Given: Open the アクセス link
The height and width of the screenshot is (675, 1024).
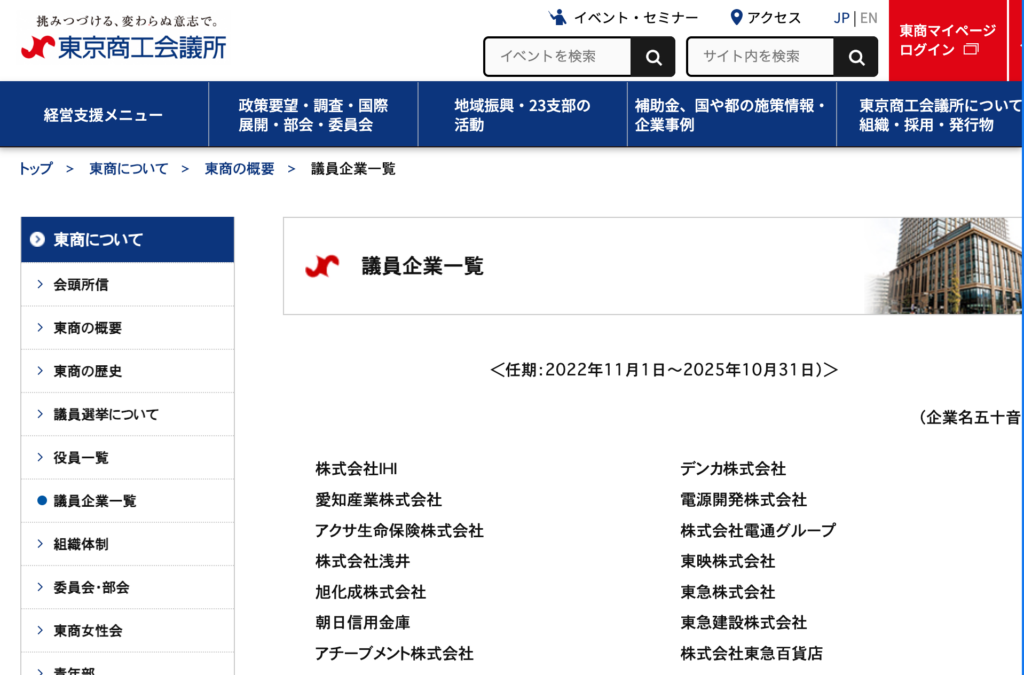Looking at the screenshot, I should [765, 18].
